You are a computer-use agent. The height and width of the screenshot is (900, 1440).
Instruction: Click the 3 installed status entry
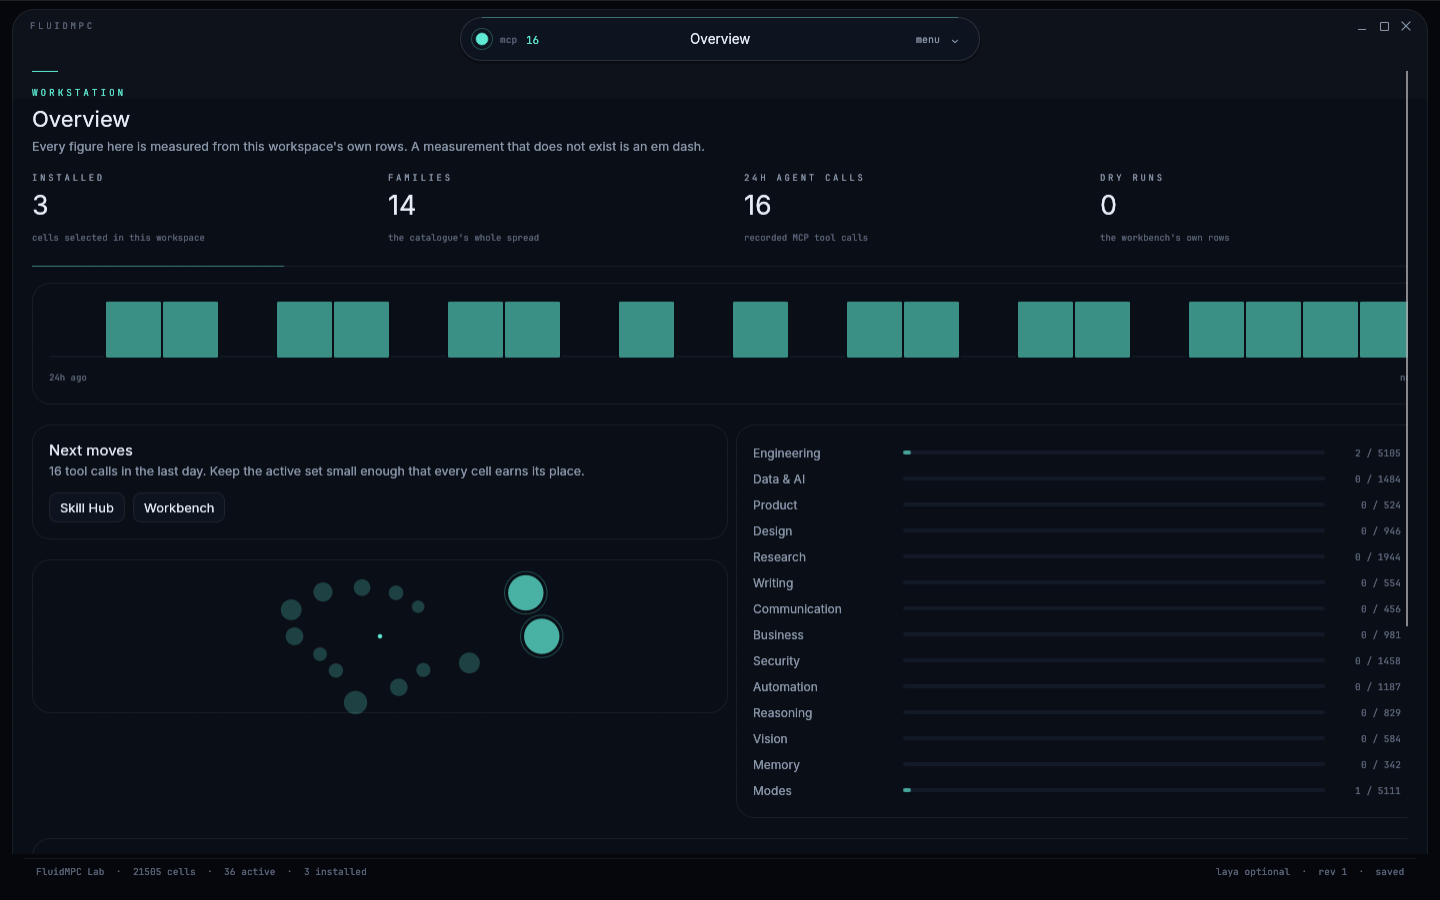click(335, 872)
